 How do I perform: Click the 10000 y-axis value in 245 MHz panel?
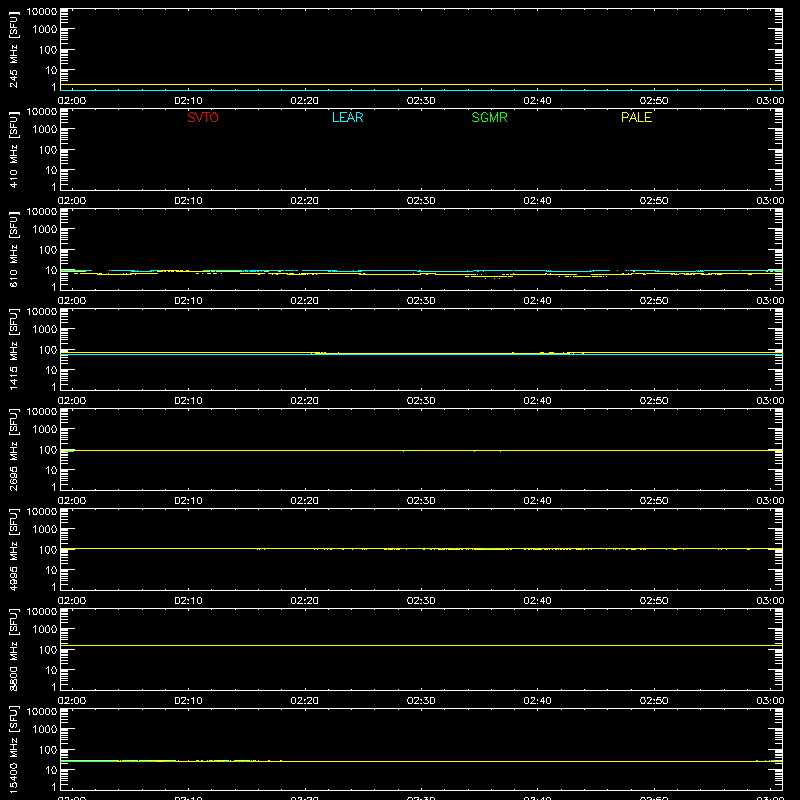click(x=42, y=12)
